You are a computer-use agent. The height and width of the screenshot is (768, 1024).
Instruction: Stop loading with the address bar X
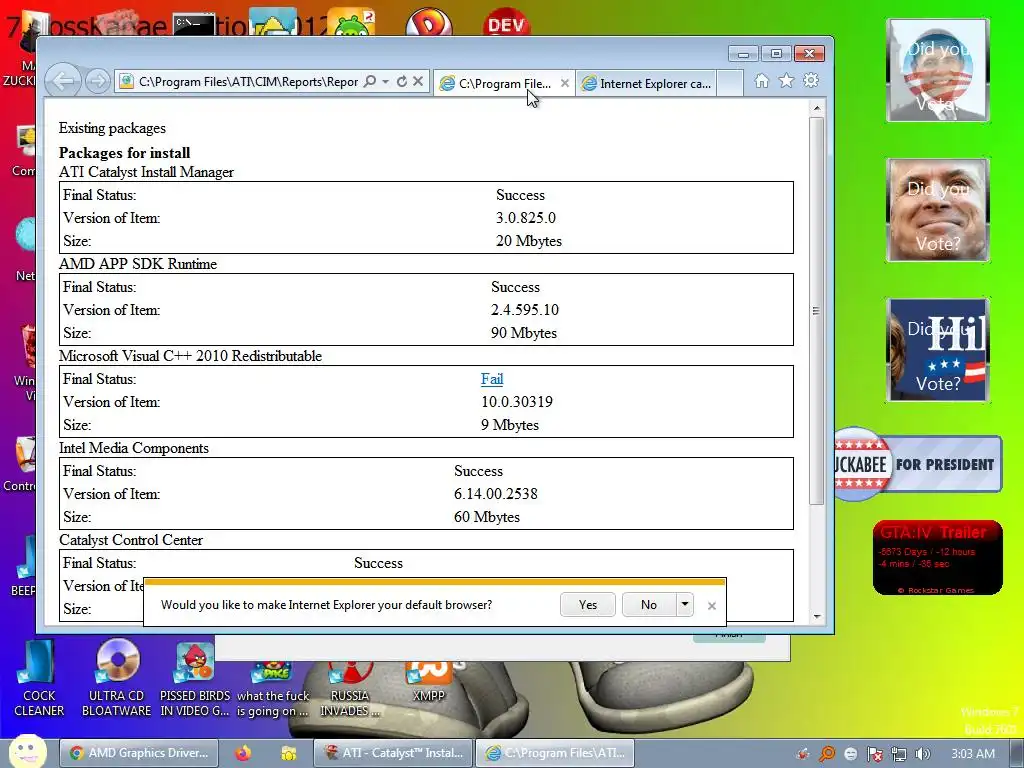418,82
